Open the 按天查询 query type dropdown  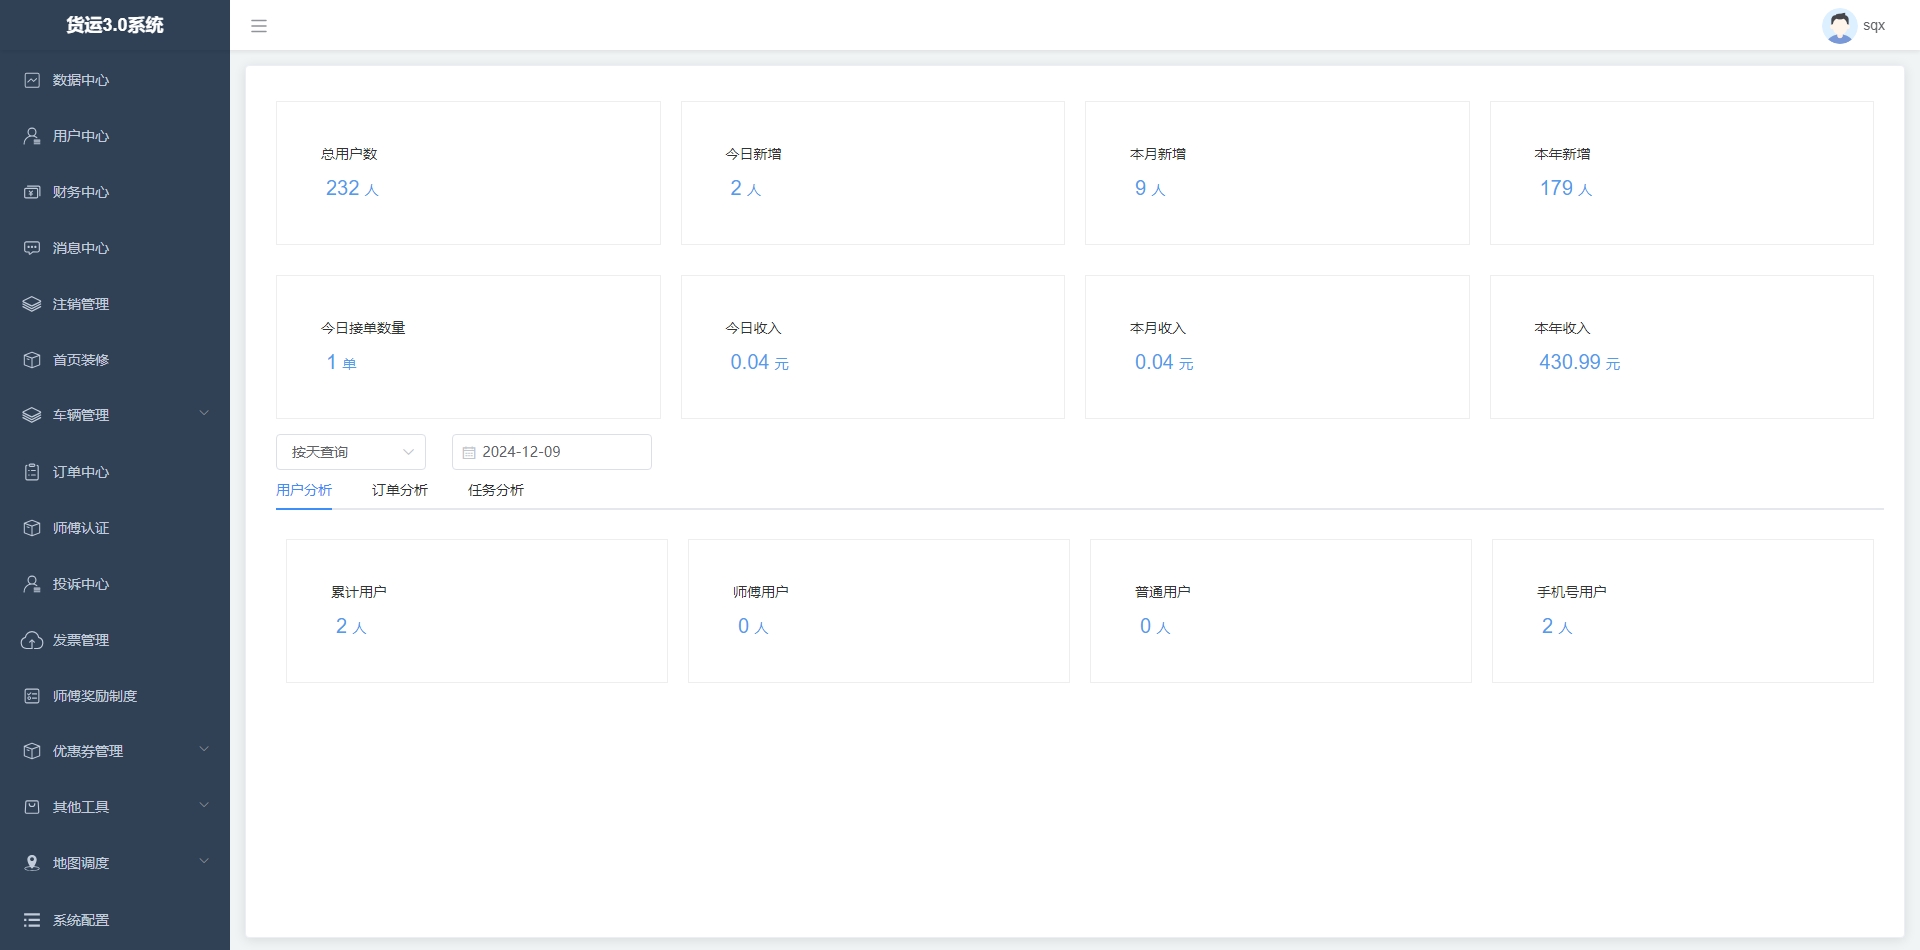(x=350, y=452)
